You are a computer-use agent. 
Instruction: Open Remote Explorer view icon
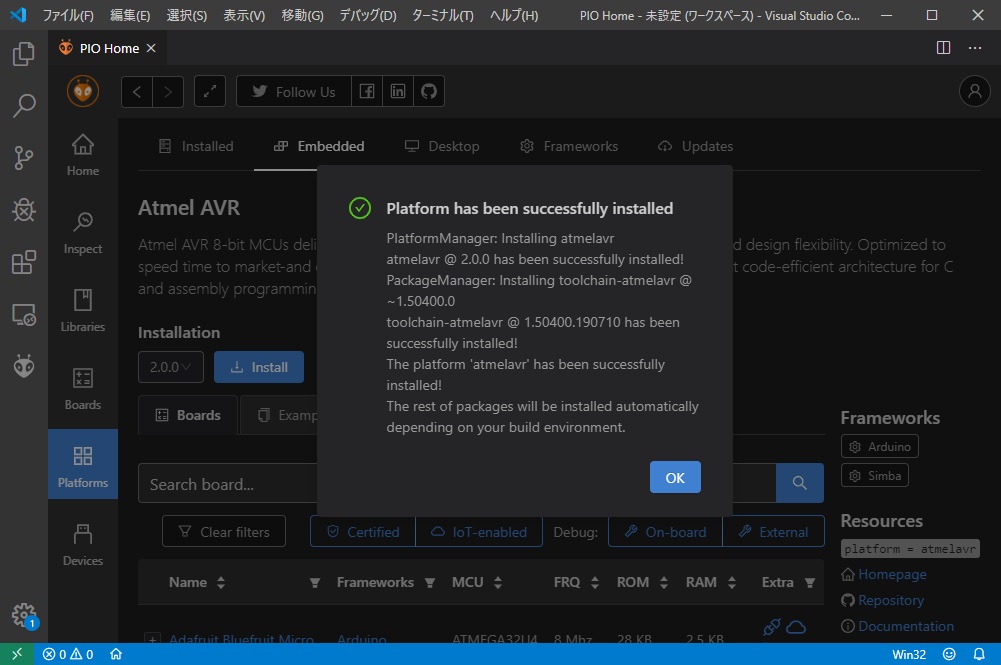24,314
